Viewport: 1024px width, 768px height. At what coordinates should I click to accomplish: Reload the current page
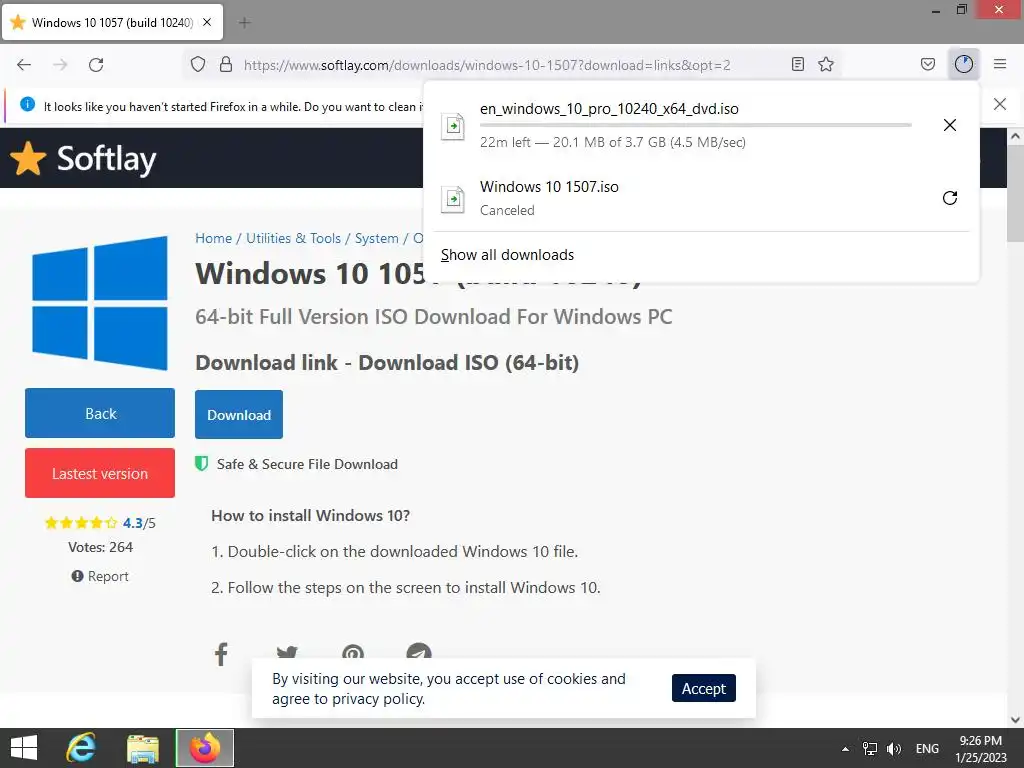pos(96,65)
